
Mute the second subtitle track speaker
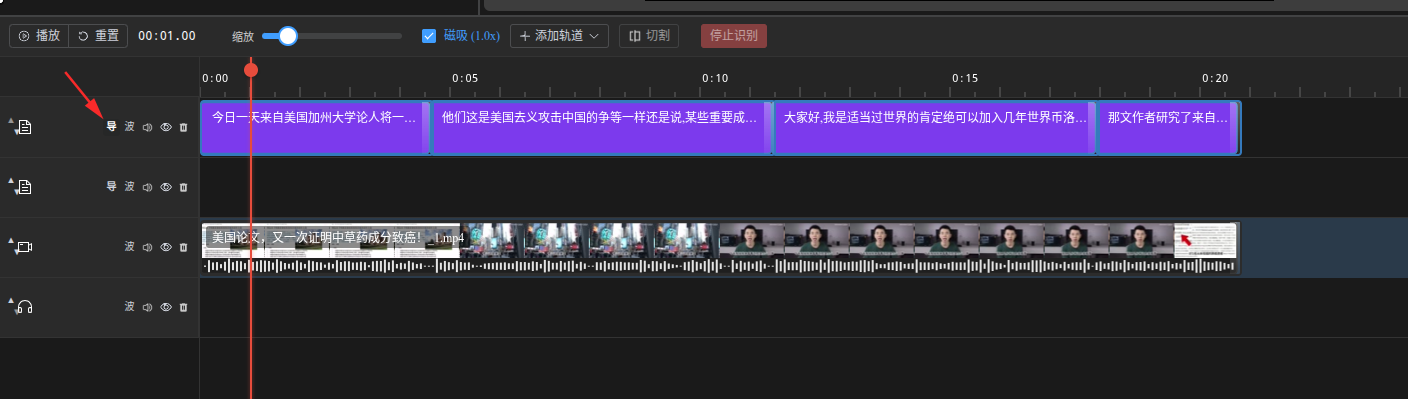[147, 187]
